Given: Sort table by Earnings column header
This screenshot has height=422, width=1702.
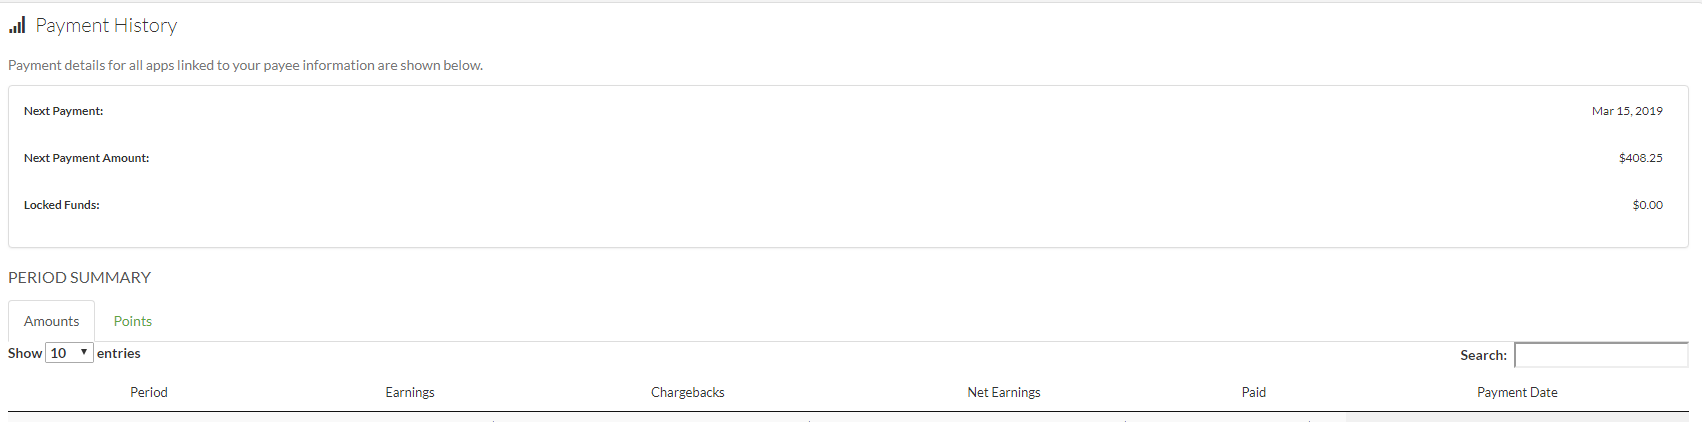Looking at the screenshot, I should tap(410, 392).
